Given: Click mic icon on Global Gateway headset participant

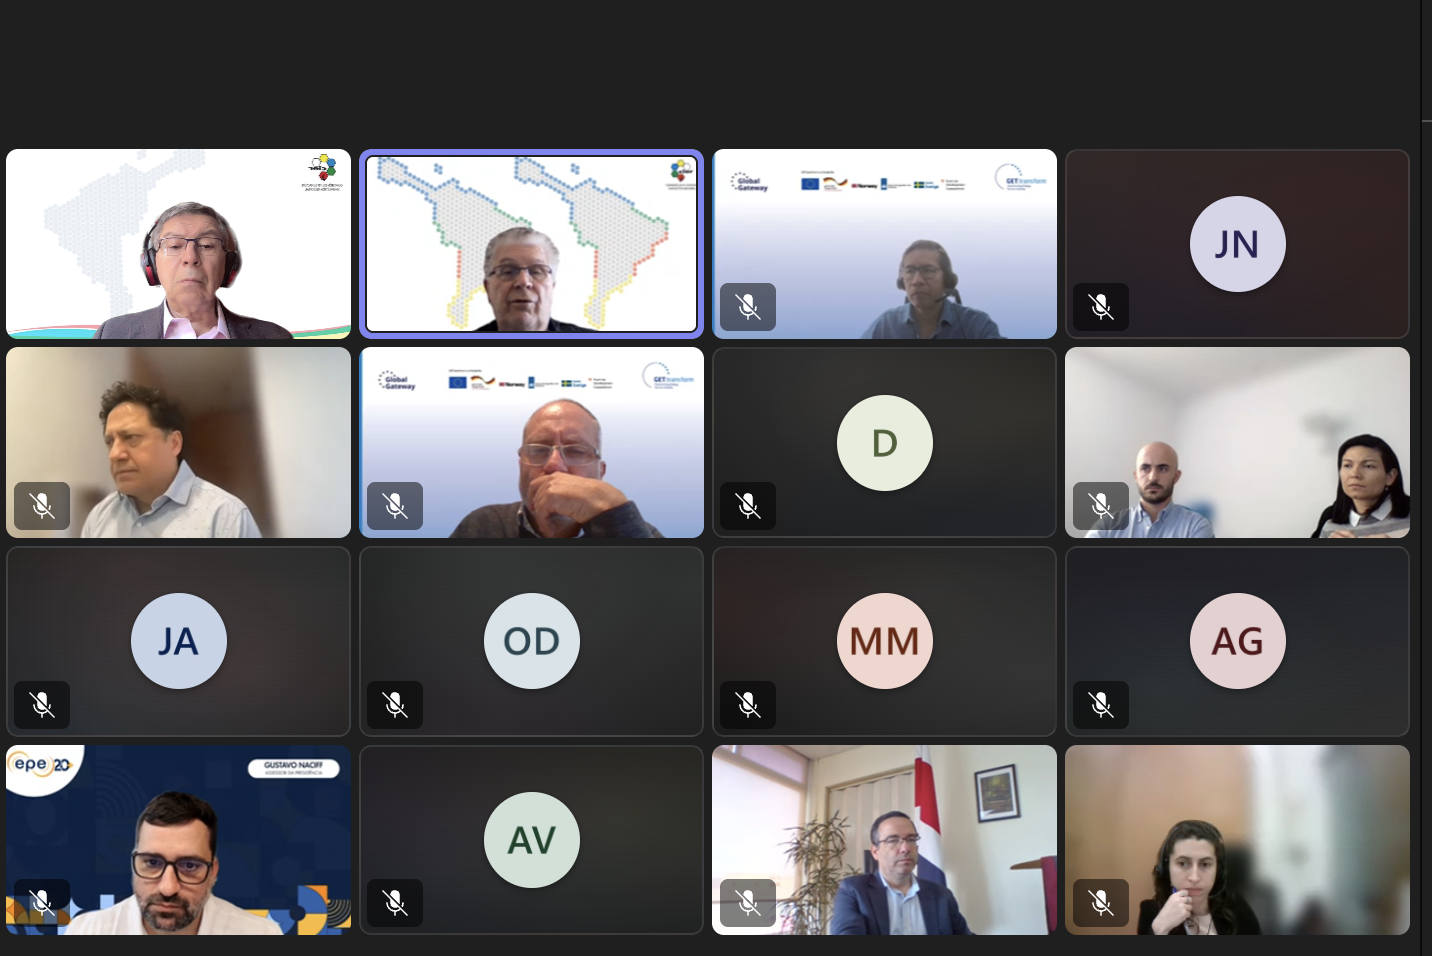Looking at the screenshot, I should click(x=748, y=307).
